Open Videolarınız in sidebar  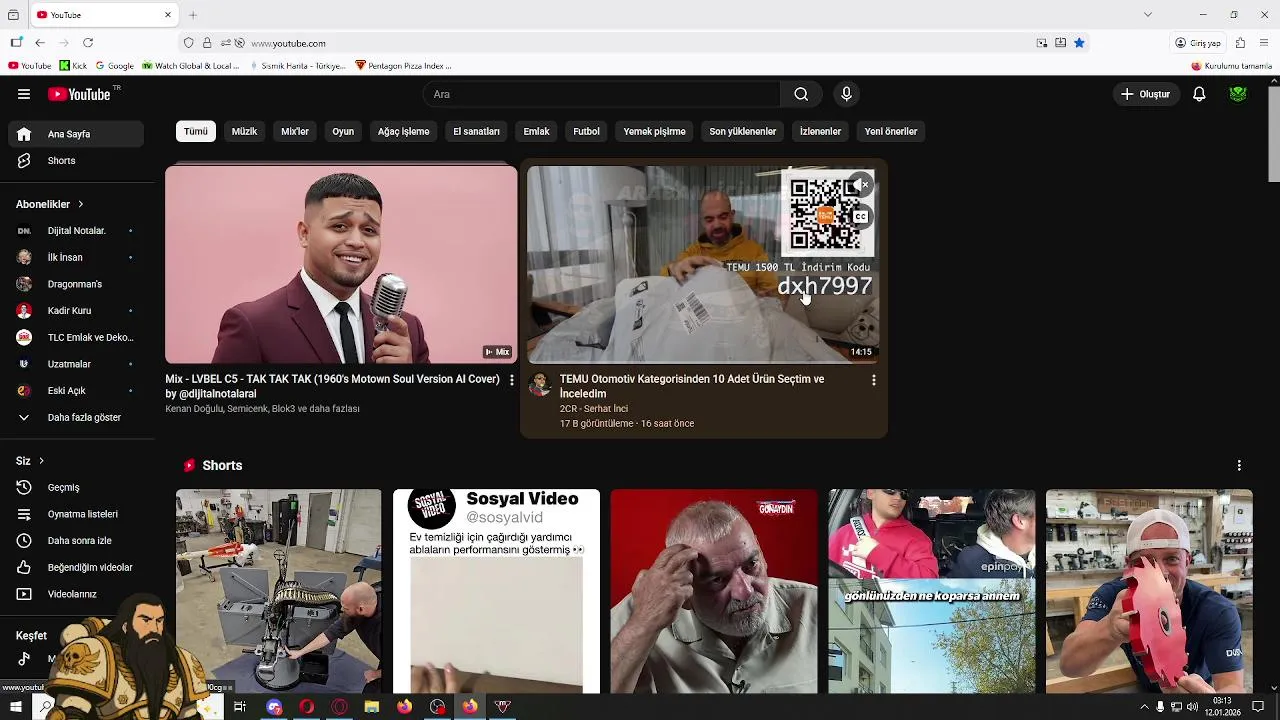[x=76, y=594]
